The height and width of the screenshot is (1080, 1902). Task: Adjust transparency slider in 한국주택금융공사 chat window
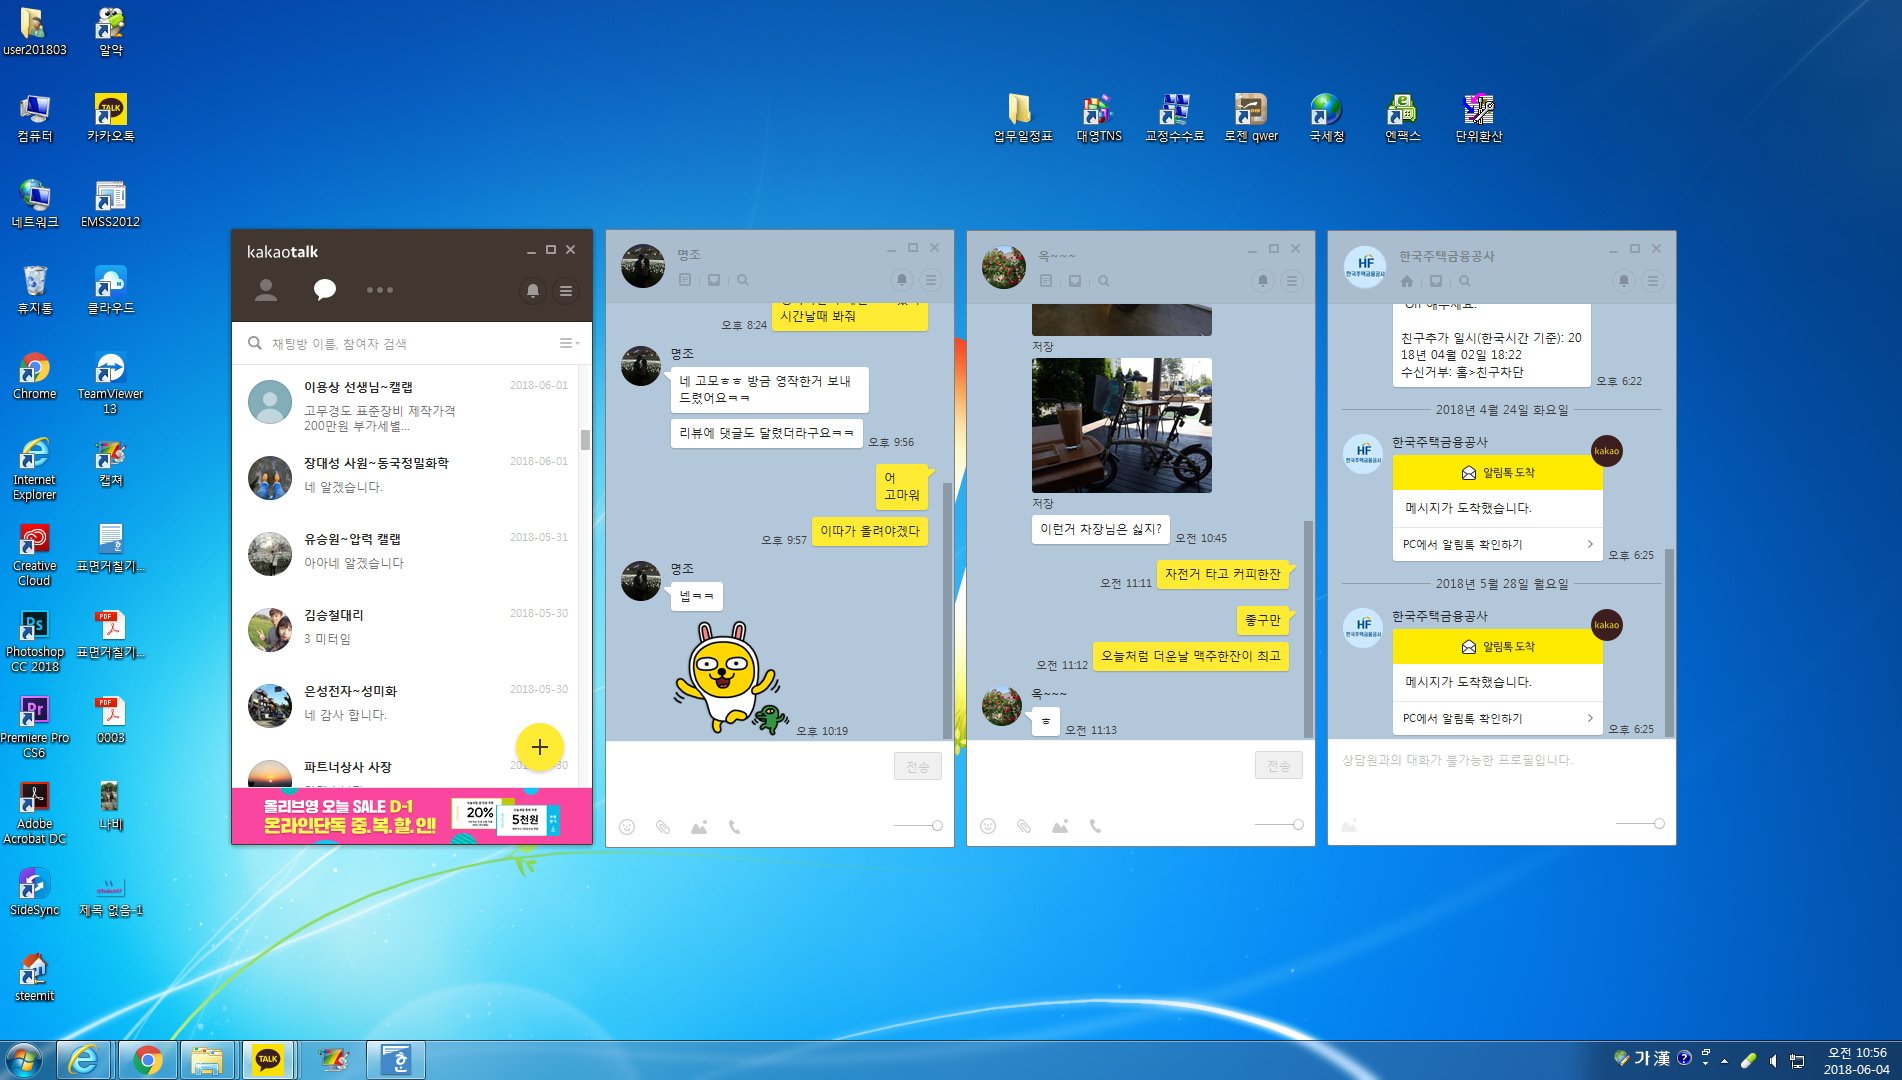point(1640,823)
